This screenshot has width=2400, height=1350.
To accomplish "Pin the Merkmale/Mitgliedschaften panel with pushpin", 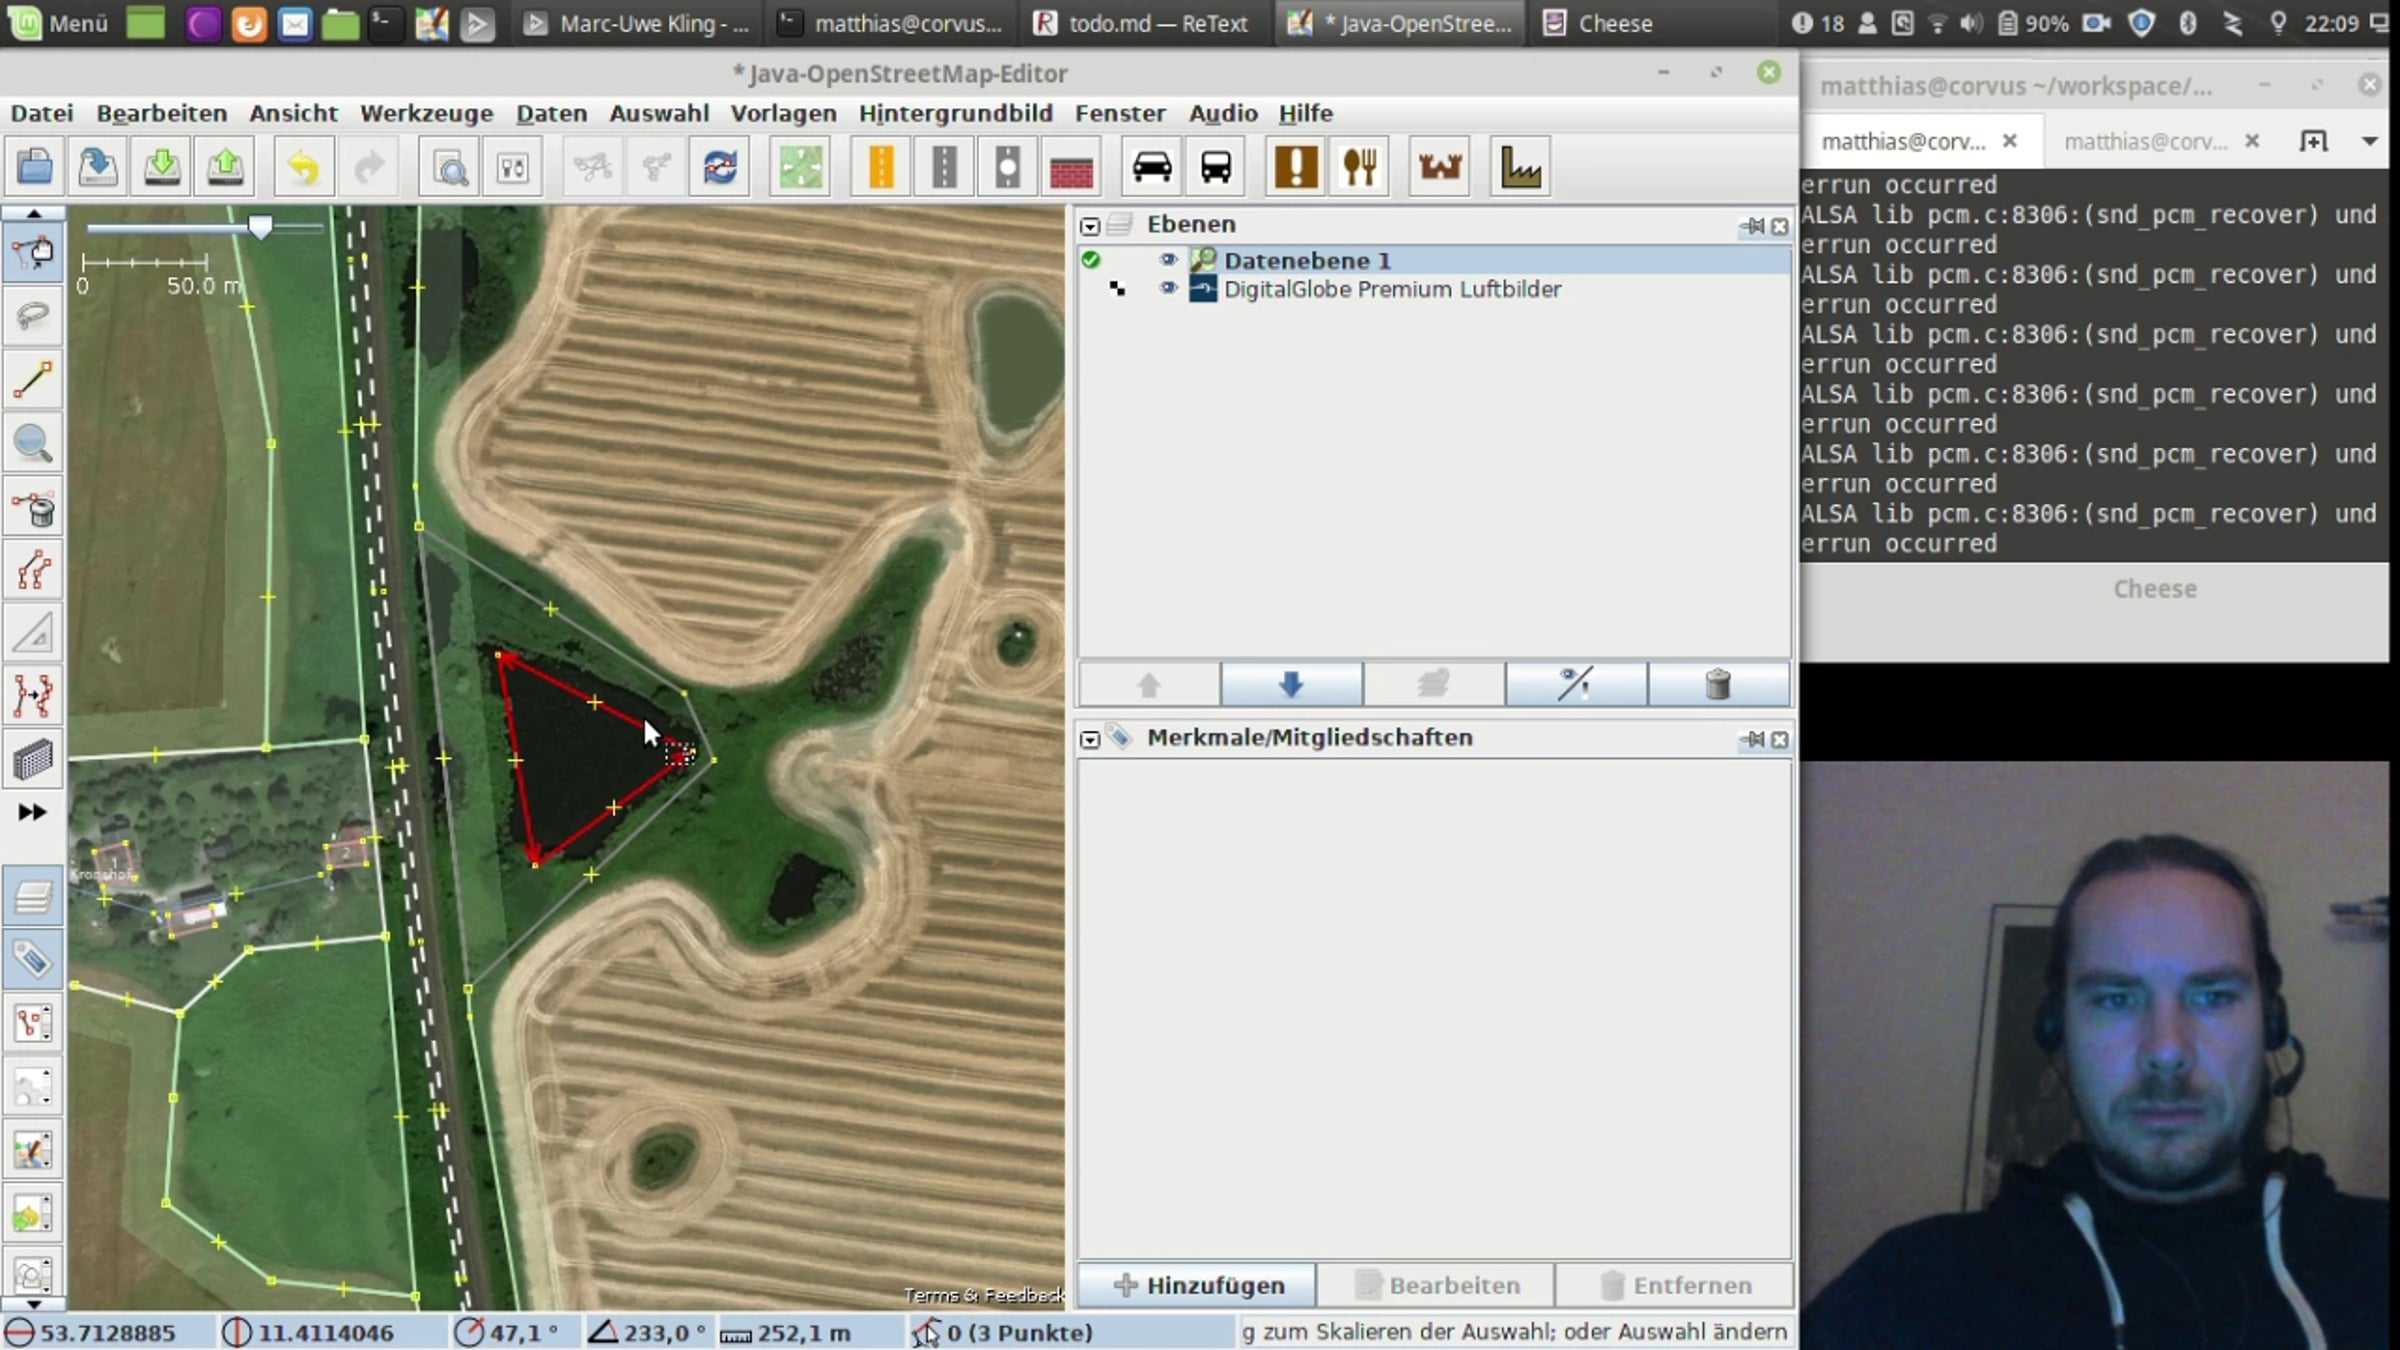I will (1753, 740).
